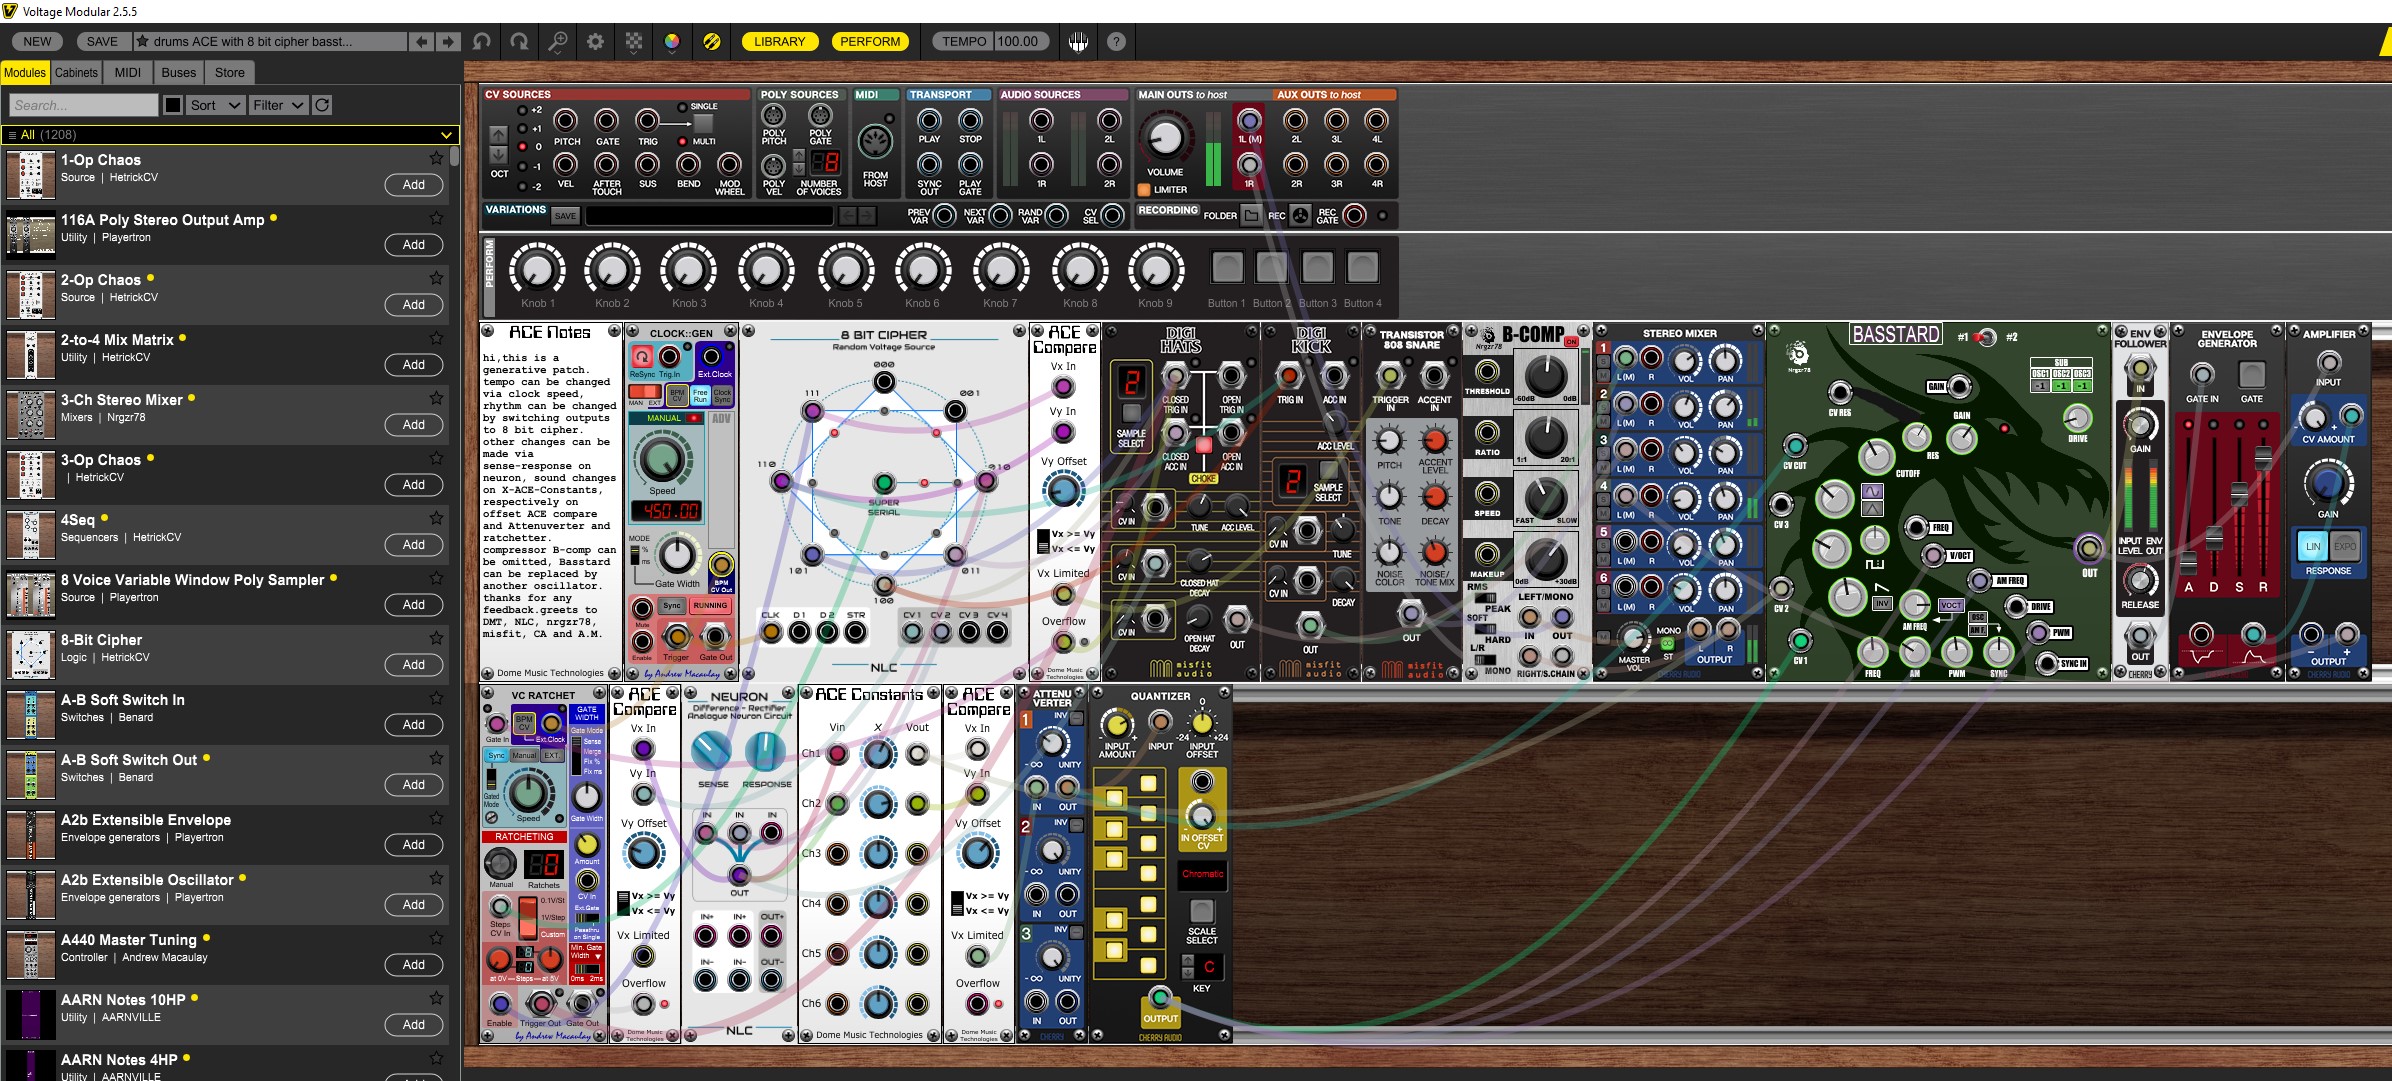Image resolution: width=2392 pixels, height=1081 pixels.
Task: Toggle the RUNNING button on Clock::Gen
Action: tap(710, 605)
